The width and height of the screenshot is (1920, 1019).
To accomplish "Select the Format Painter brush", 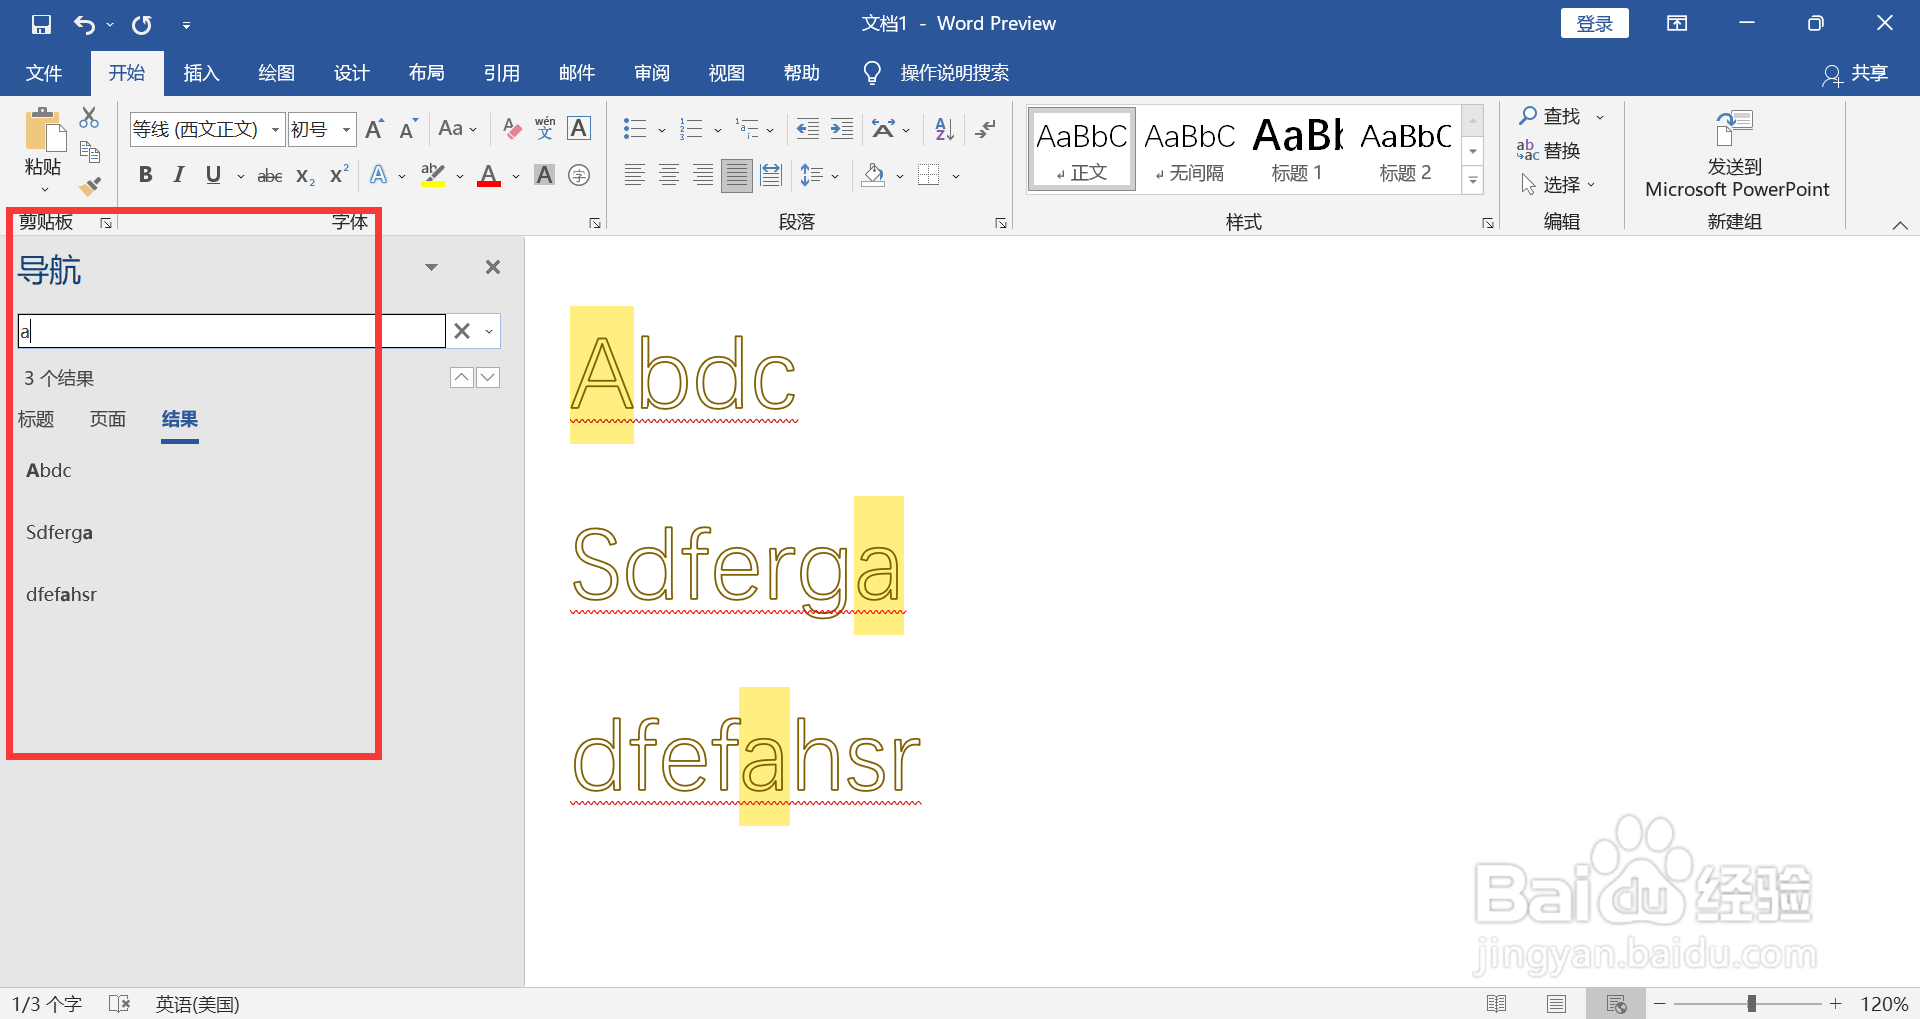I will (90, 186).
